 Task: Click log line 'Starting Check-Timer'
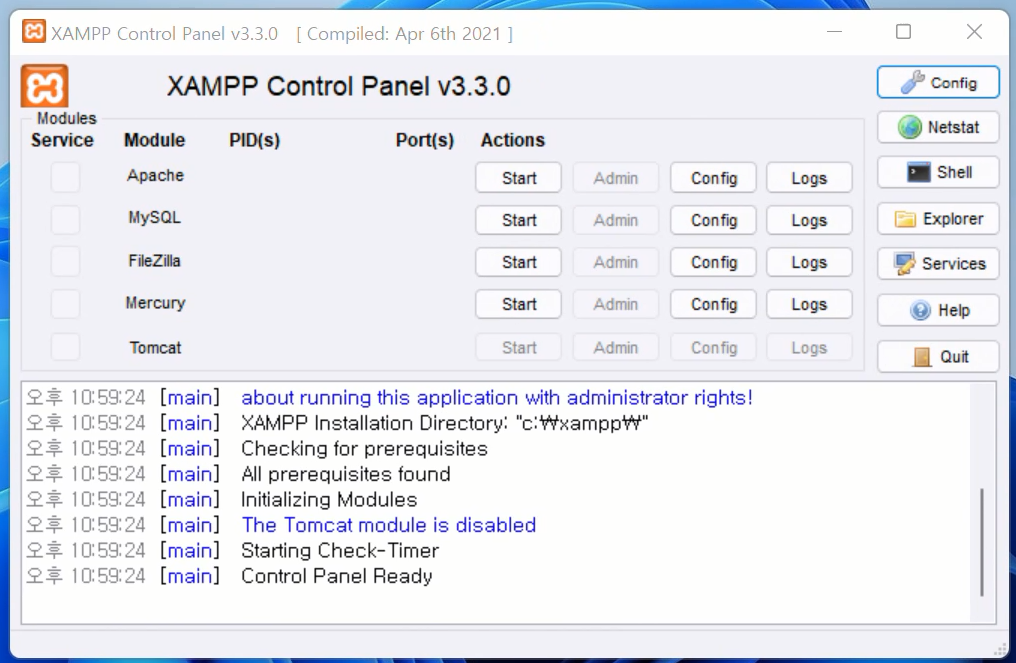(340, 550)
